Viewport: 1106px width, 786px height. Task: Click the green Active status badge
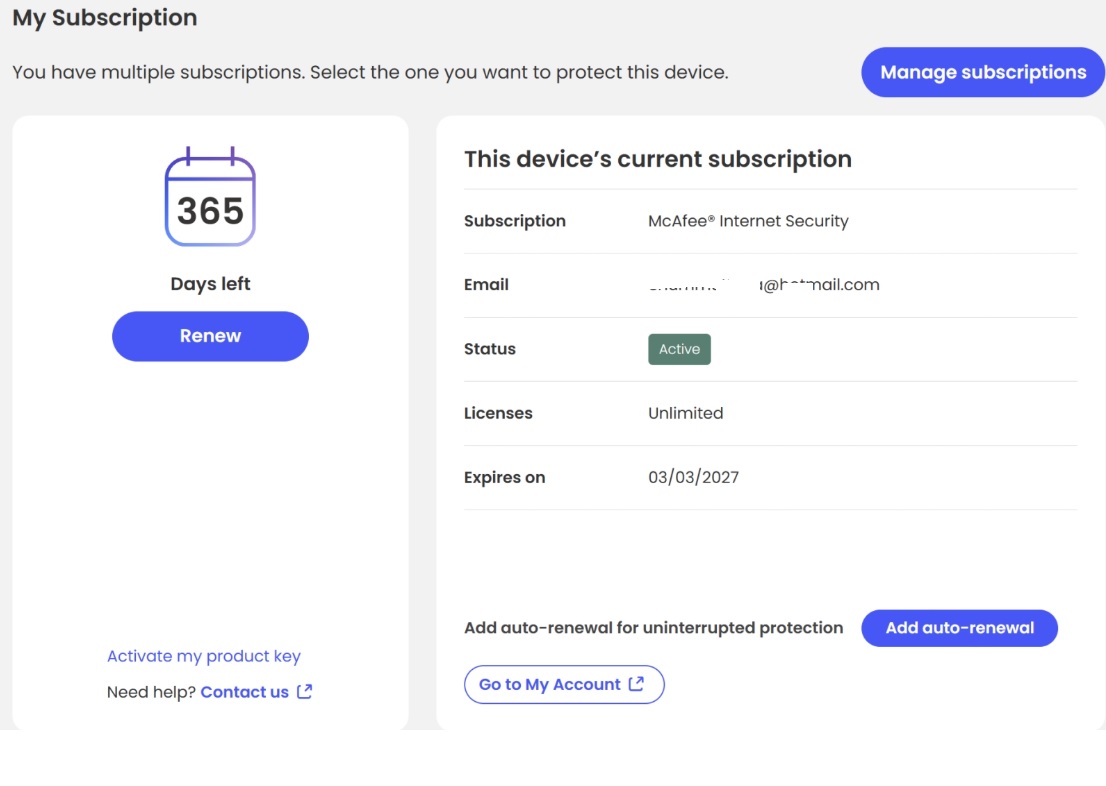click(x=679, y=349)
